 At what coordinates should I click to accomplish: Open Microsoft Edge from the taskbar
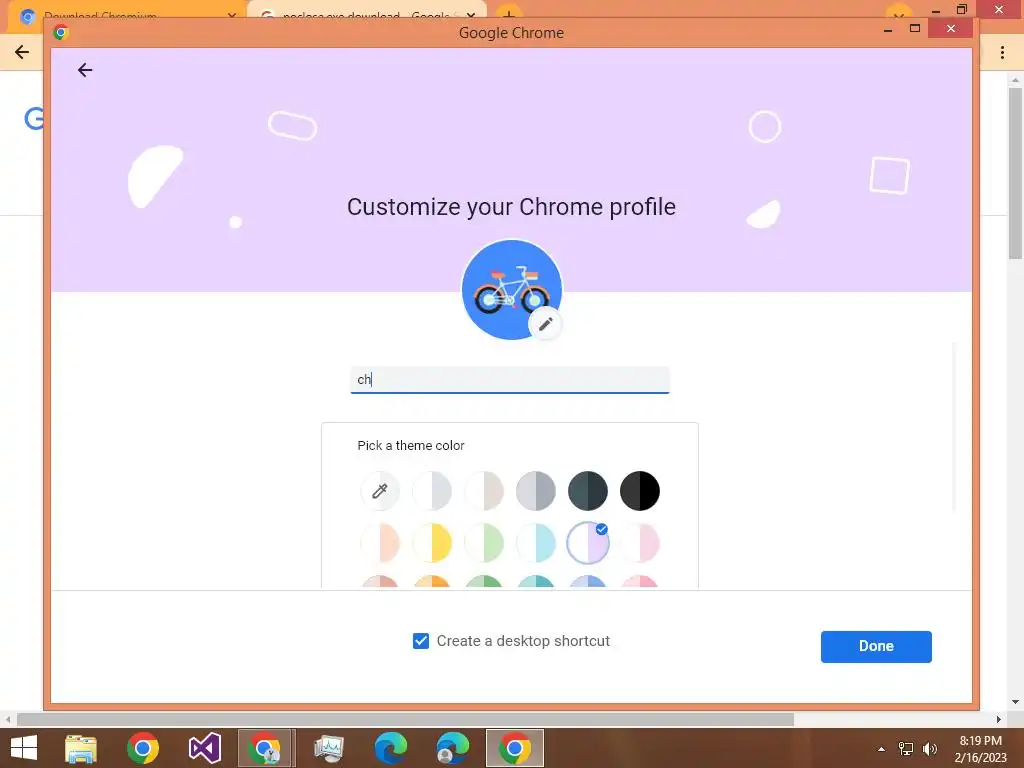coord(391,748)
